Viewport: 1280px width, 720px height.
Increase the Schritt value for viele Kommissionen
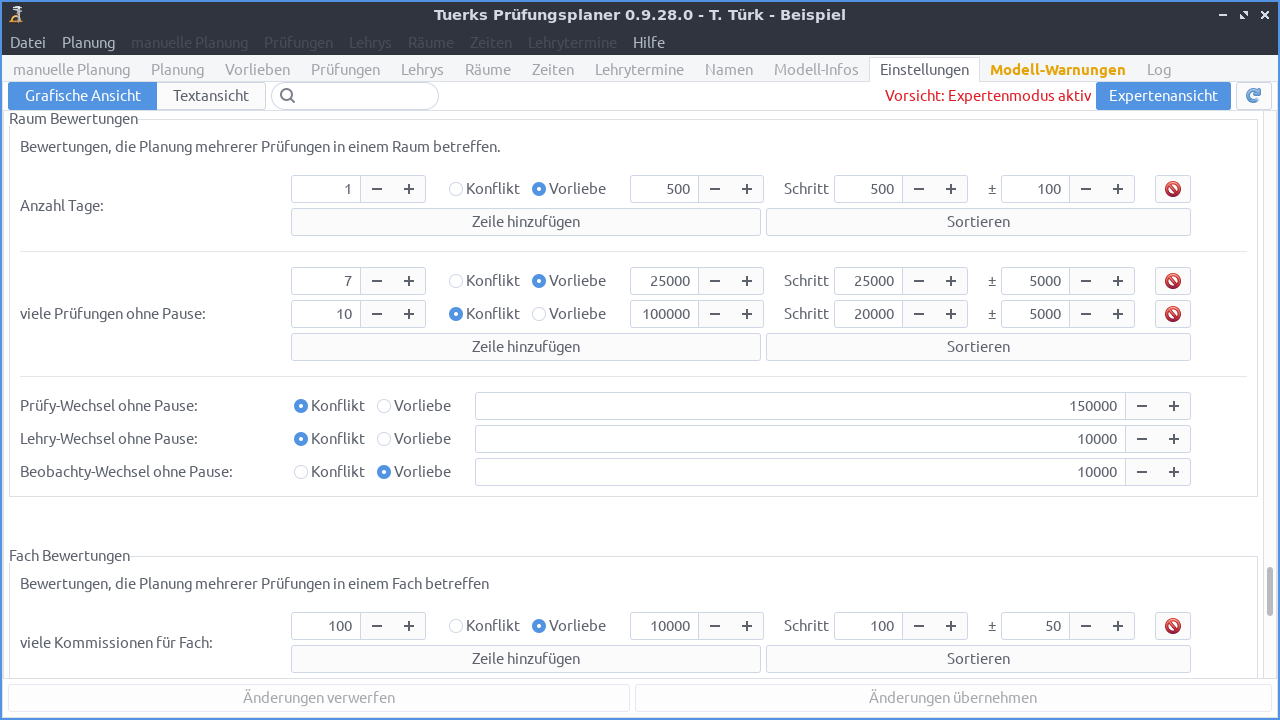[950, 625]
